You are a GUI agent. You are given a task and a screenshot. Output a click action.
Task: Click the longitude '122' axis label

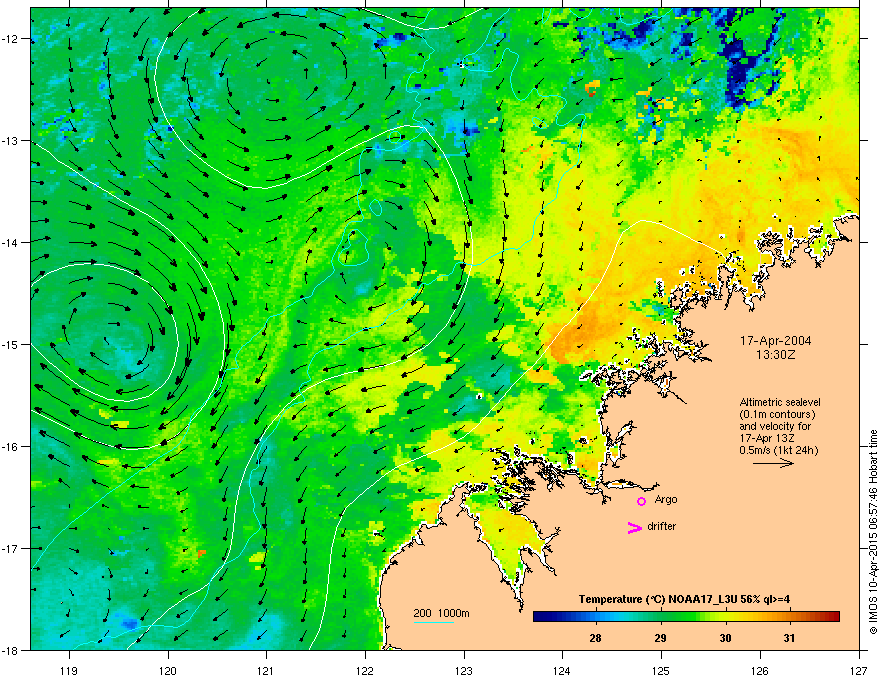coord(365,670)
